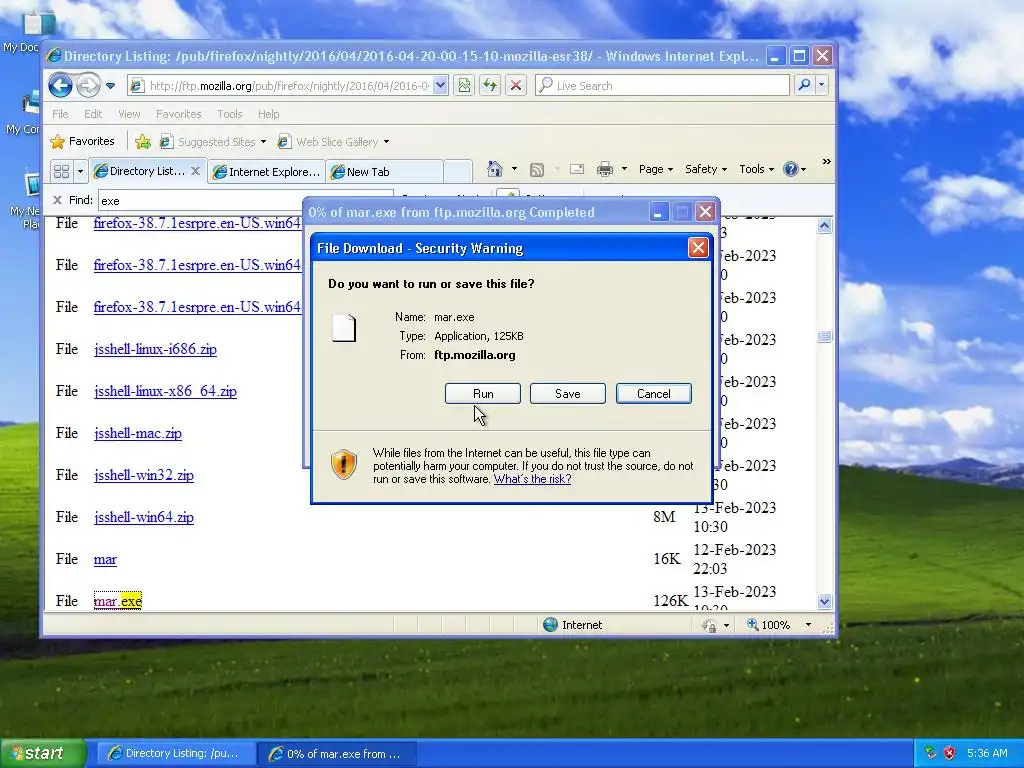Click the blue Help question mark icon
1024x768 pixels.
point(791,169)
